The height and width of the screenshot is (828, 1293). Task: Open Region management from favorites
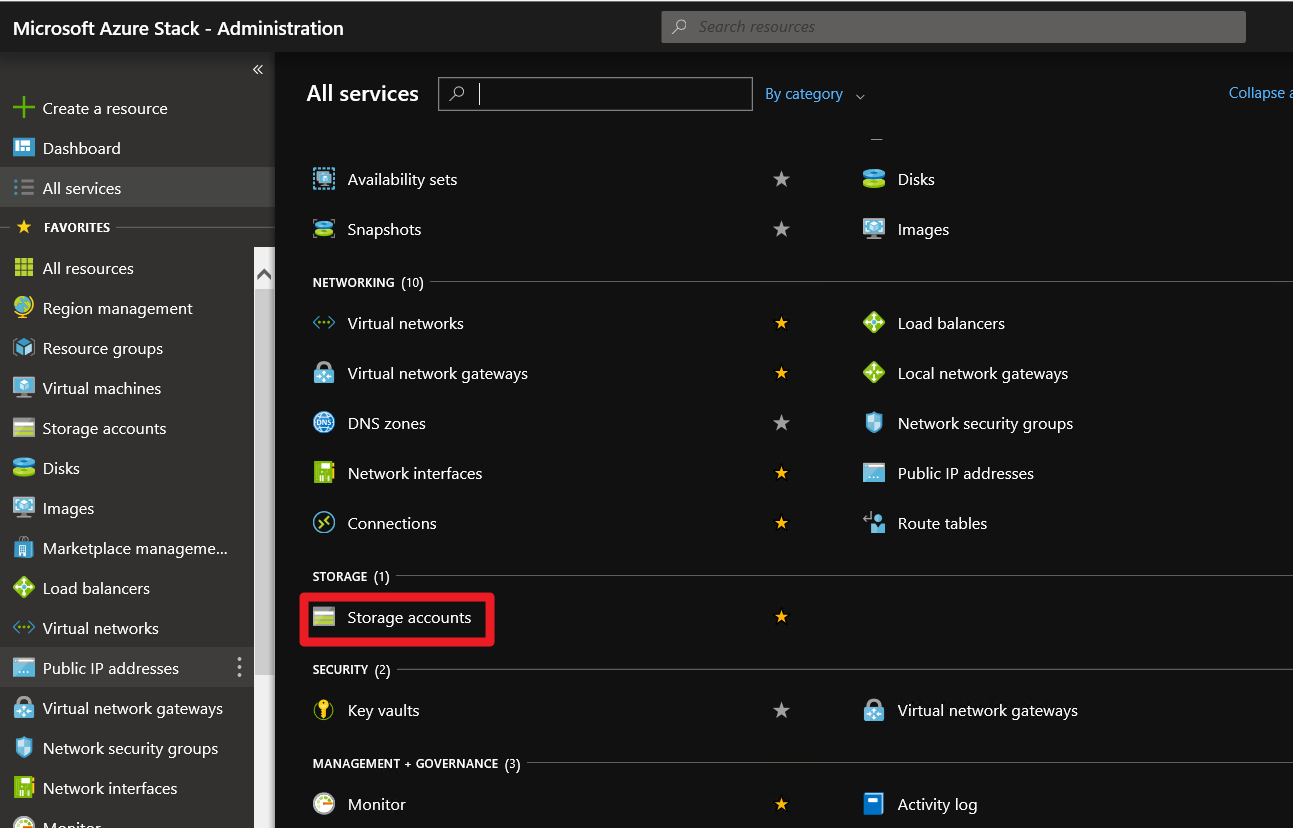tap(117, 308)
